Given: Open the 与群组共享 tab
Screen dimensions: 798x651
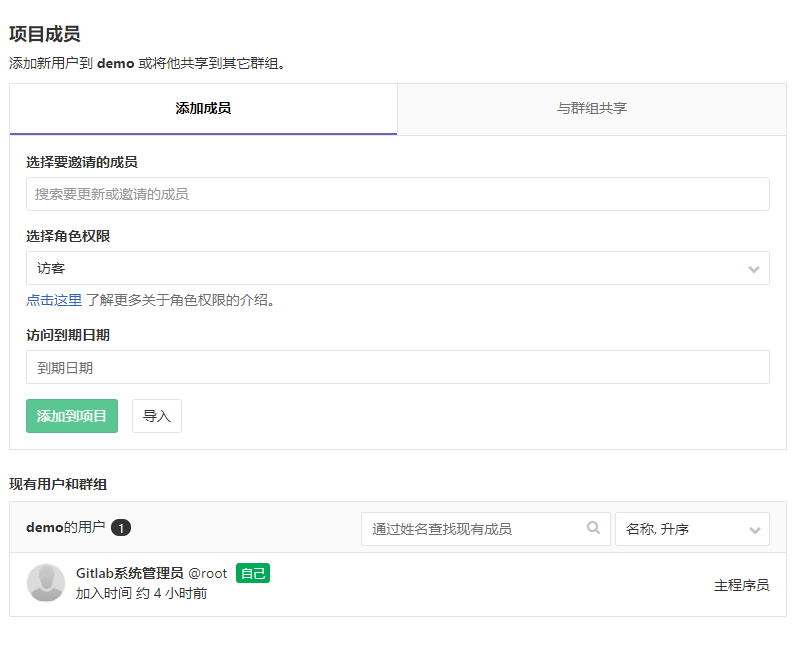Looking at the screenshot, I should coord(592,109).
